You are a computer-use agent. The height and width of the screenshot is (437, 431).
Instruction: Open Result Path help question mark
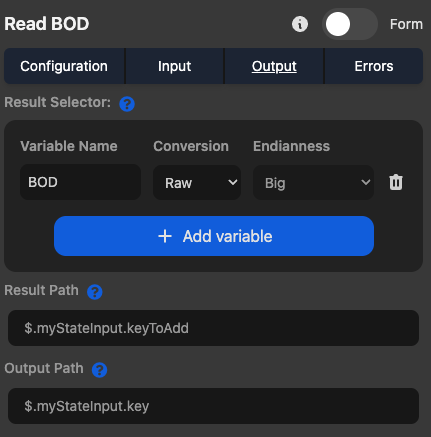(95, 292)
